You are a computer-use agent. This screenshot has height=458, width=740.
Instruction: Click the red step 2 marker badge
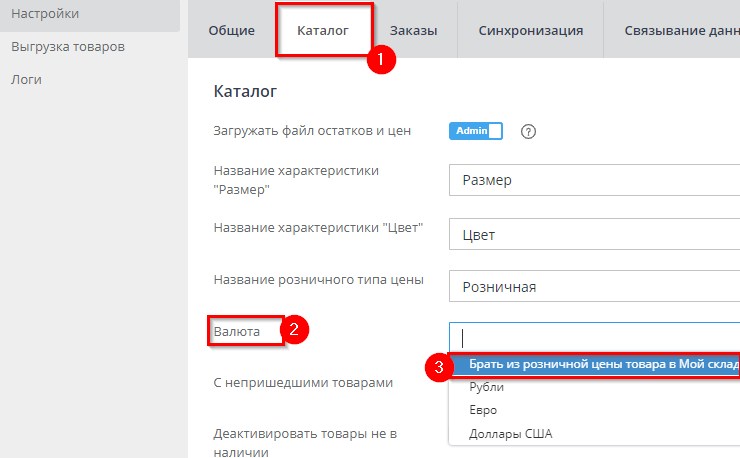293,330
